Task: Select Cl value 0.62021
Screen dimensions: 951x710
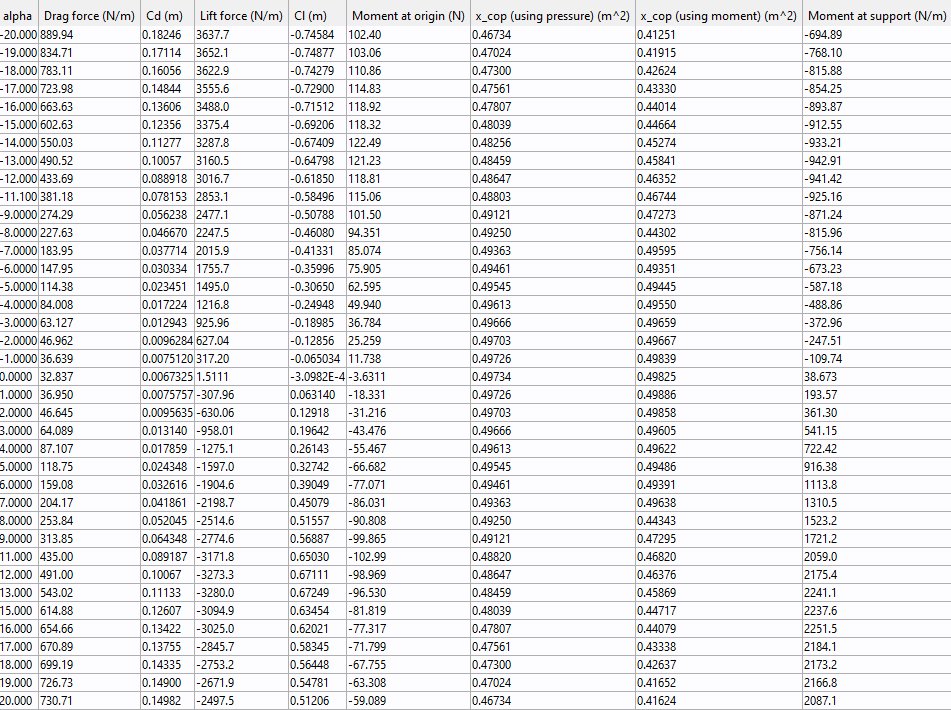Action: pos(318,629)
